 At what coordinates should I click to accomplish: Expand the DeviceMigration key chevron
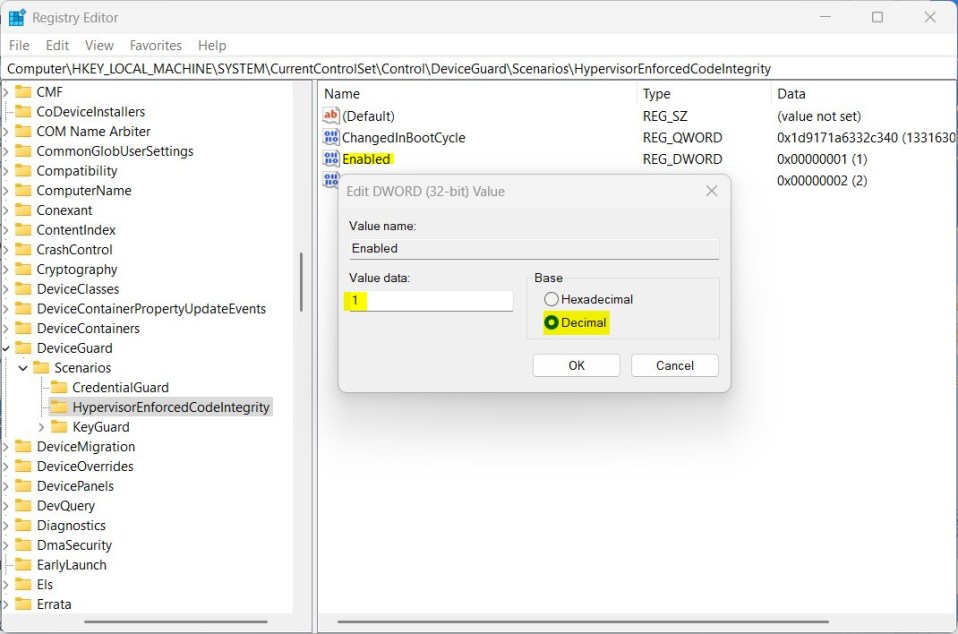5,446
